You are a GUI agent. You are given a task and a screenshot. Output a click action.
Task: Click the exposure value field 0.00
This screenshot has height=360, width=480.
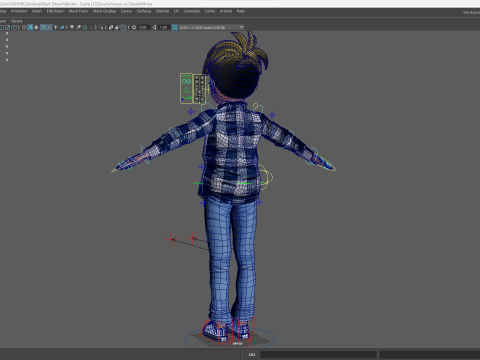pyautogui.click(x=143, y=27)
